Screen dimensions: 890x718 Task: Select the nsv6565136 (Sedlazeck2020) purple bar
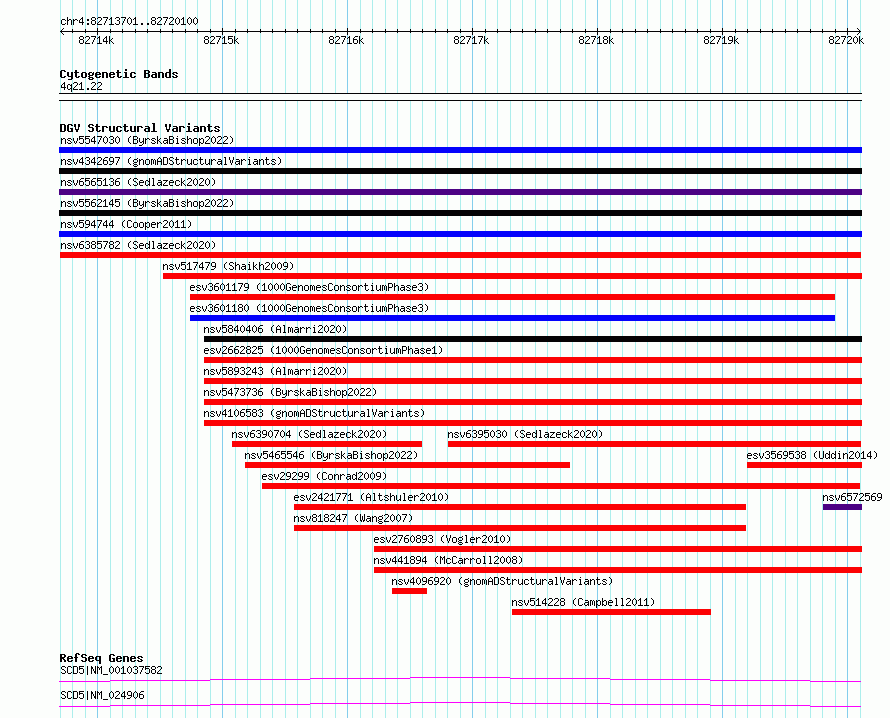click(460, 192)
